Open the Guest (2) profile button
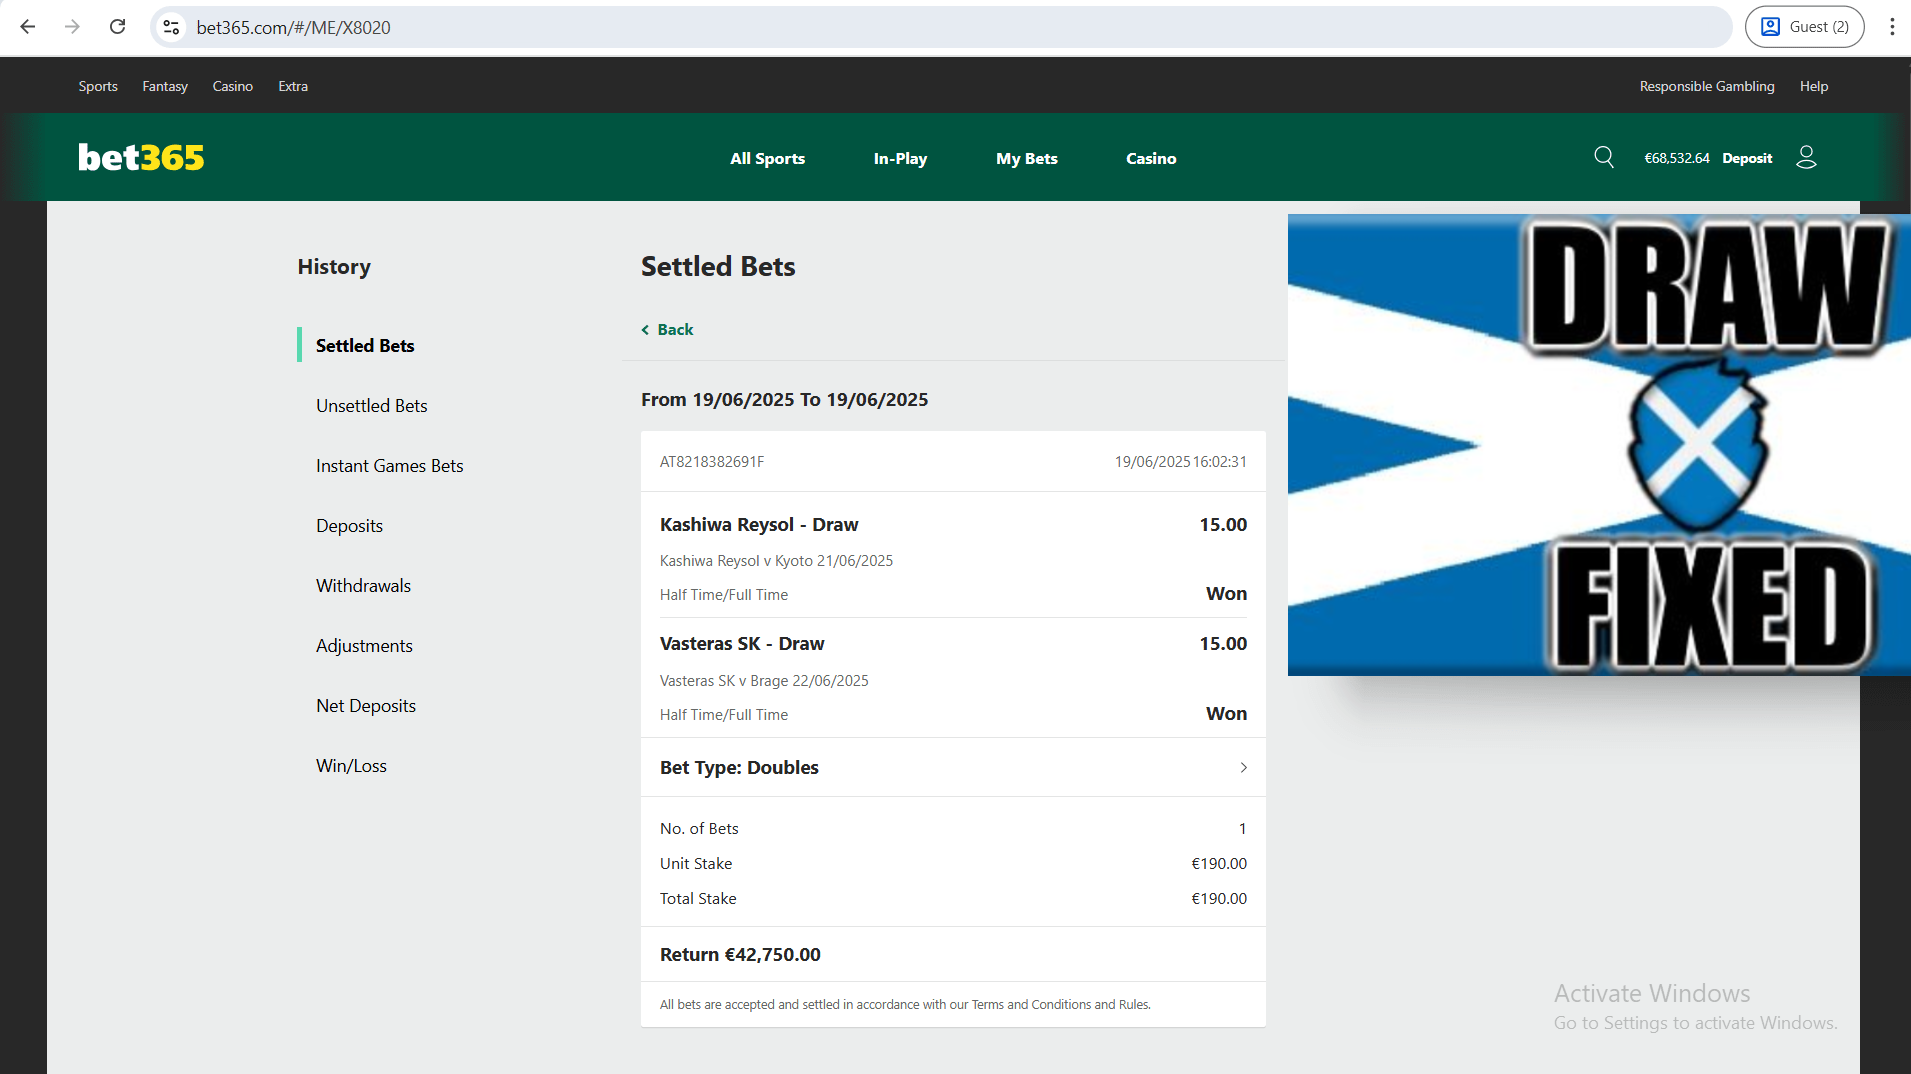Image resolution: width=1911 pixels, height=1074 pixels. tap(1804, 27)
